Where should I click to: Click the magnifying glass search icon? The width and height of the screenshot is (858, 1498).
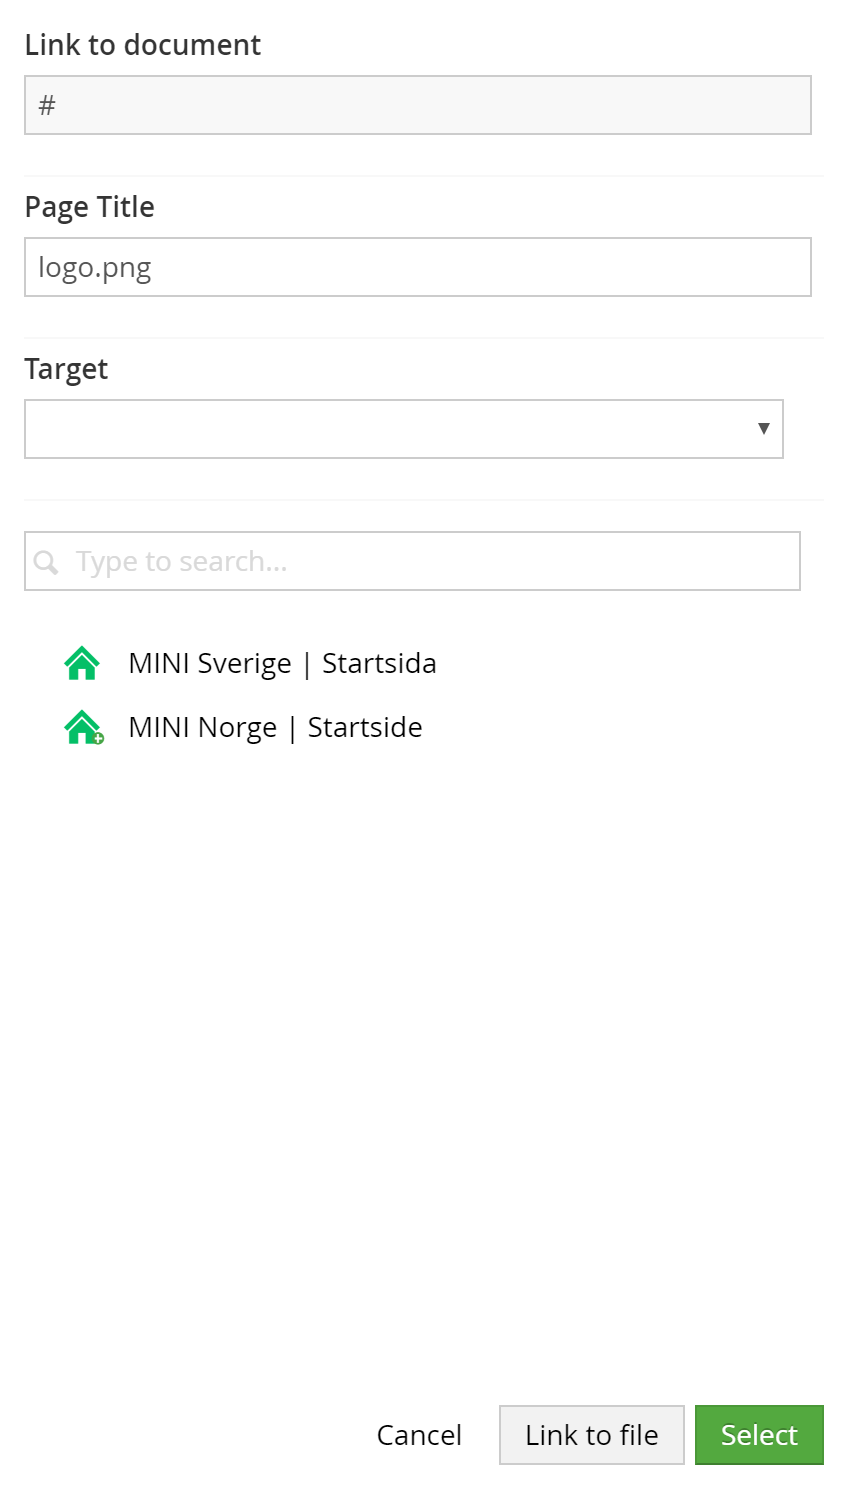[46, 562]
